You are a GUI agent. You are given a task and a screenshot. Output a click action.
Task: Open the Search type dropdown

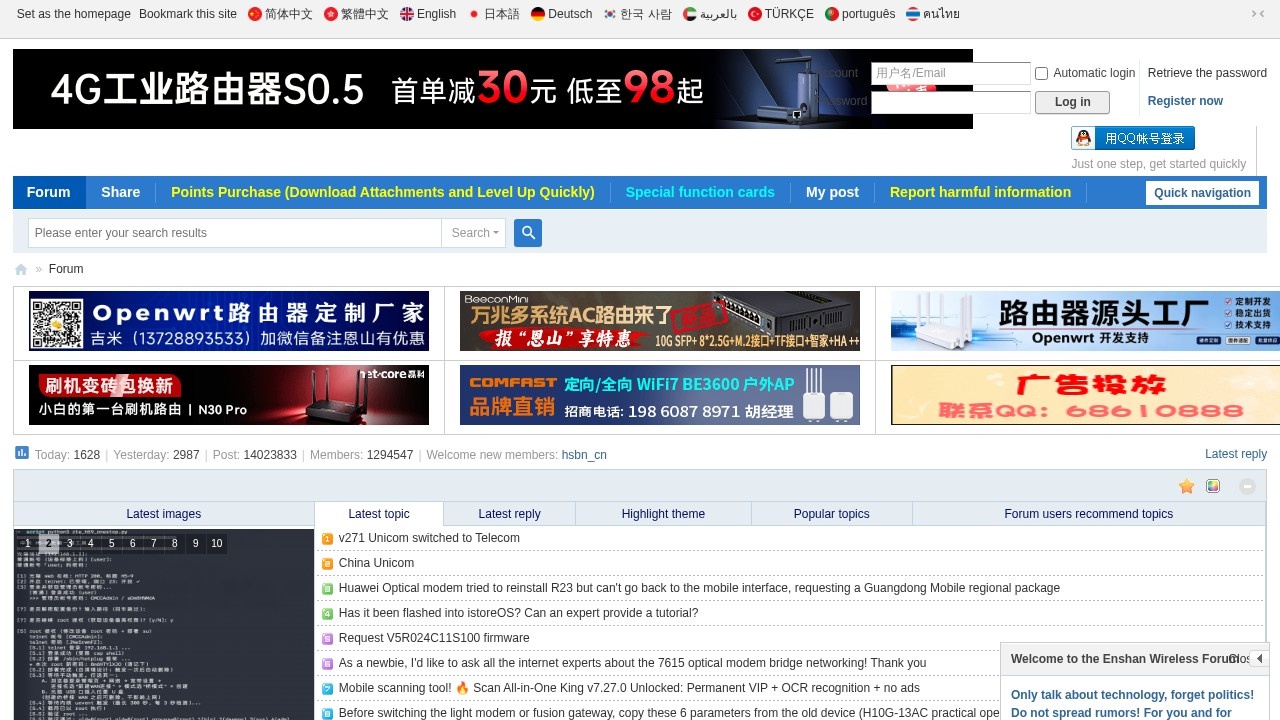coord(474,233)
